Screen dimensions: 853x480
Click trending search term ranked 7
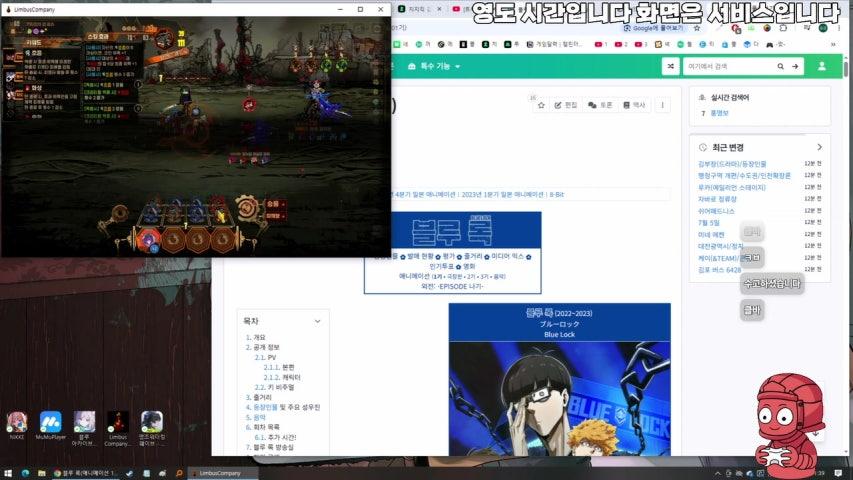(719, 113)
